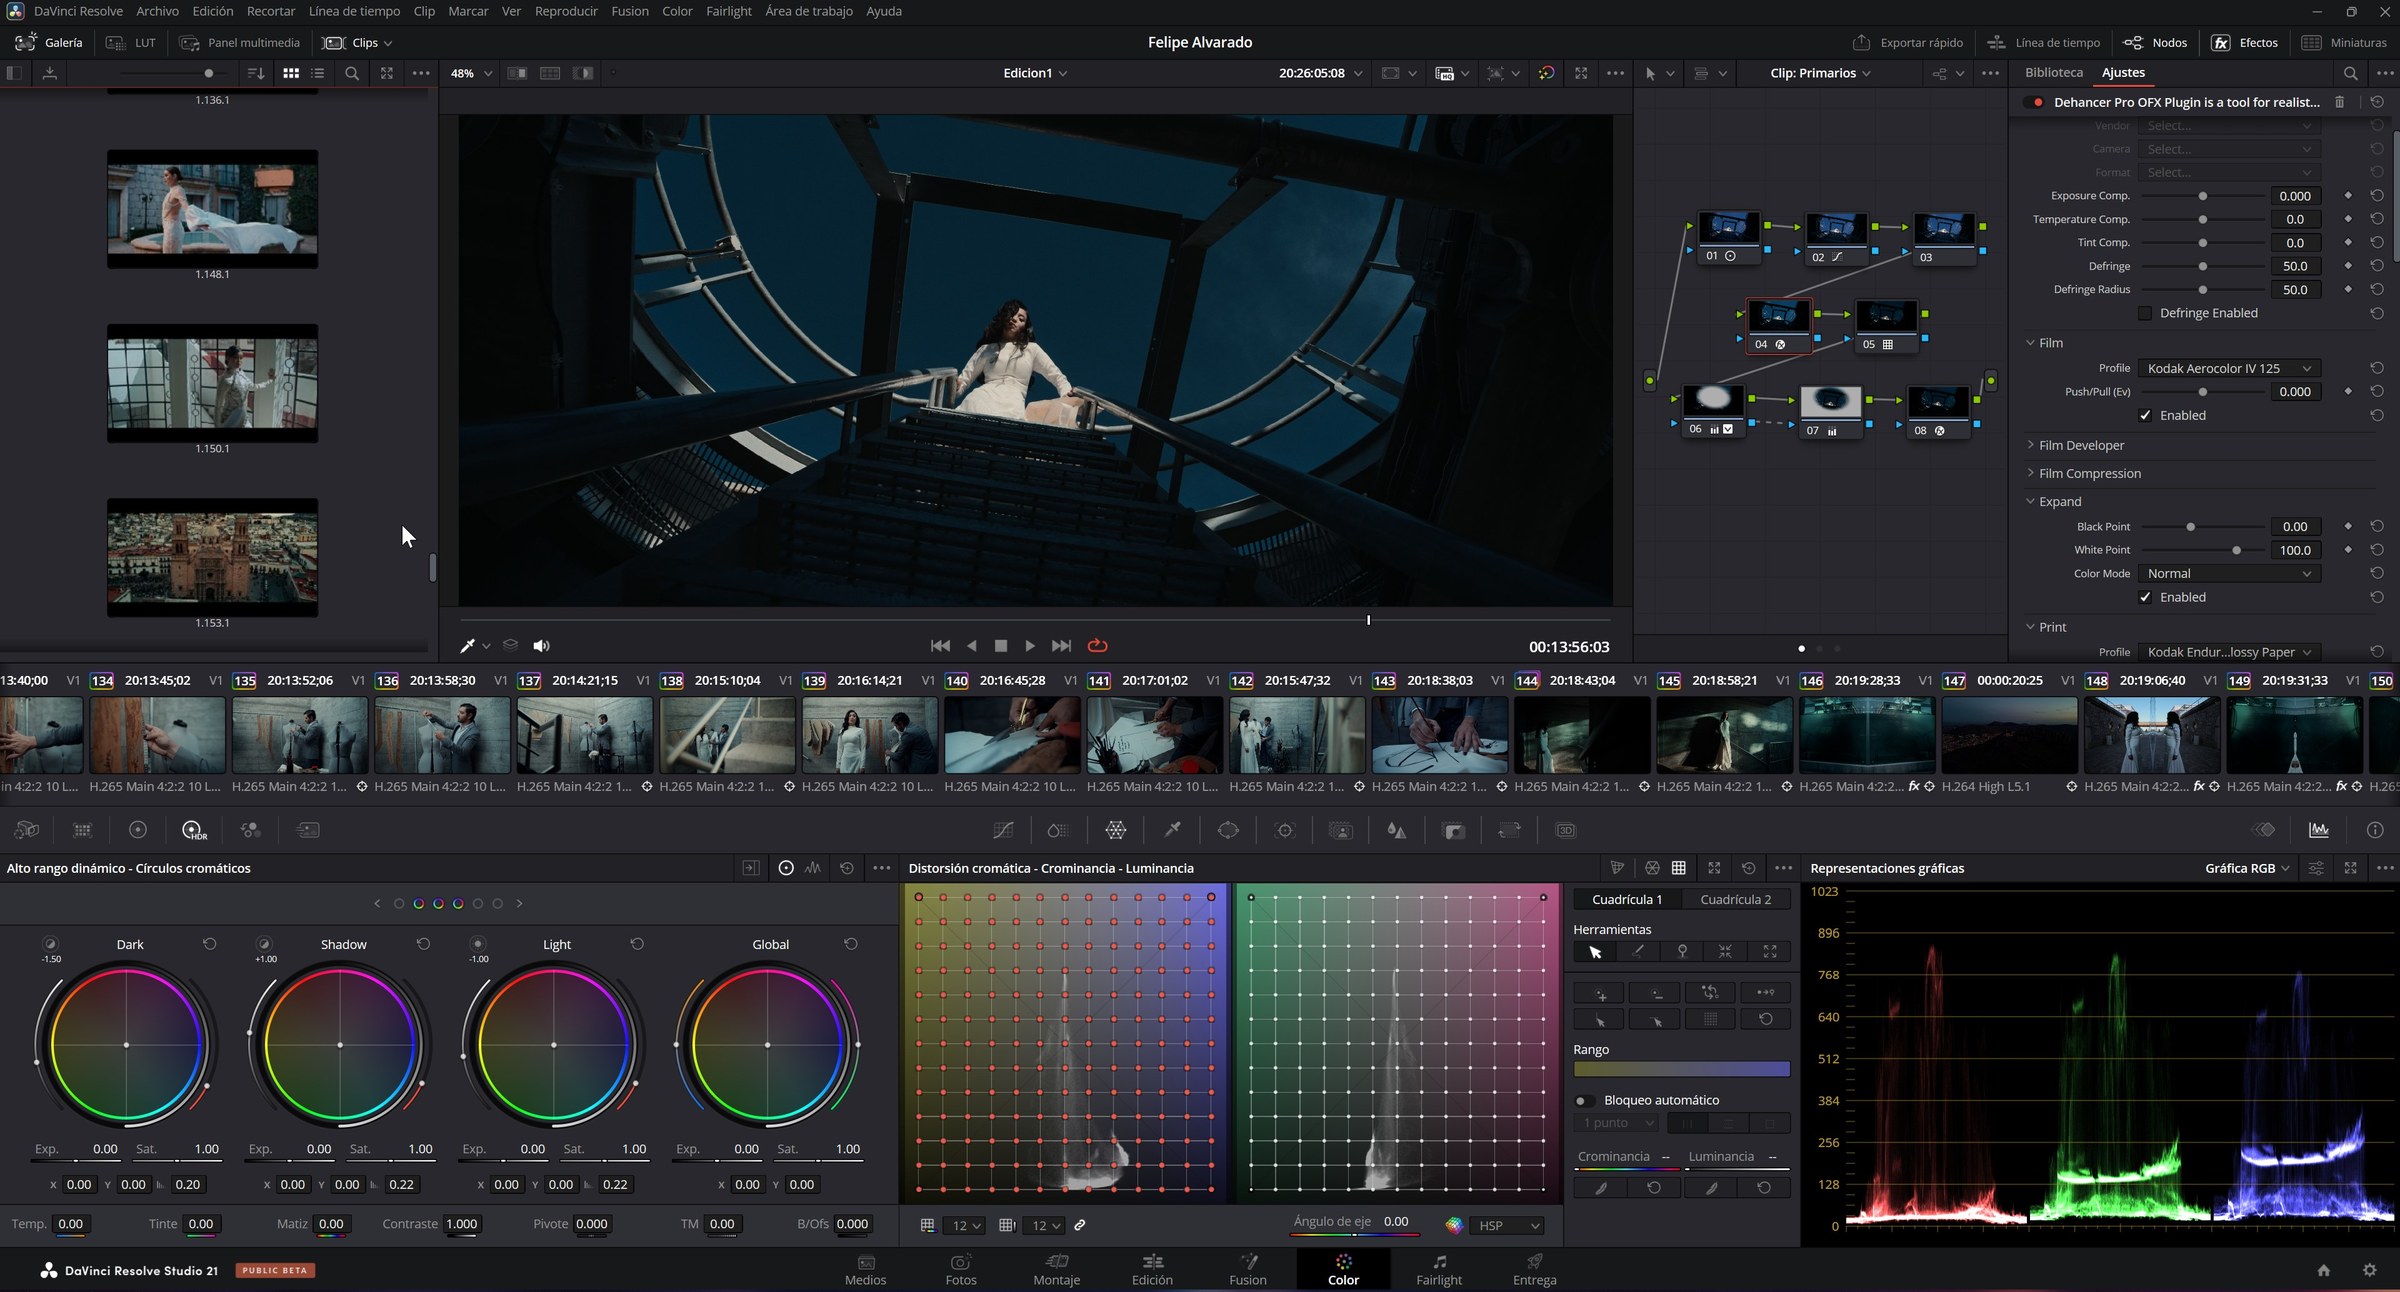The image size is (2400, 1292).
Task: Expand the Film Developer section
Action: coord(2081,445)
